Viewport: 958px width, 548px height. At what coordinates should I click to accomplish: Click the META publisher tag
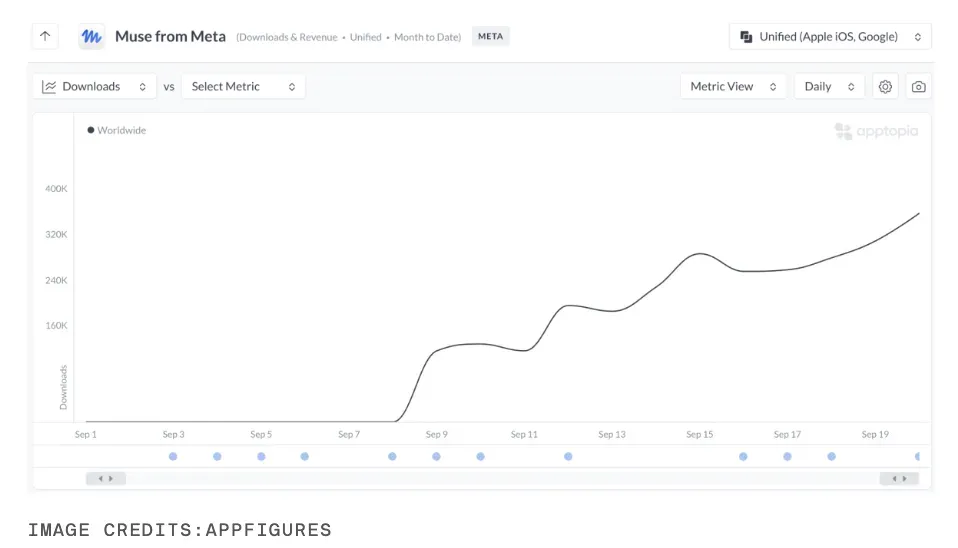(x=491, y=36)
